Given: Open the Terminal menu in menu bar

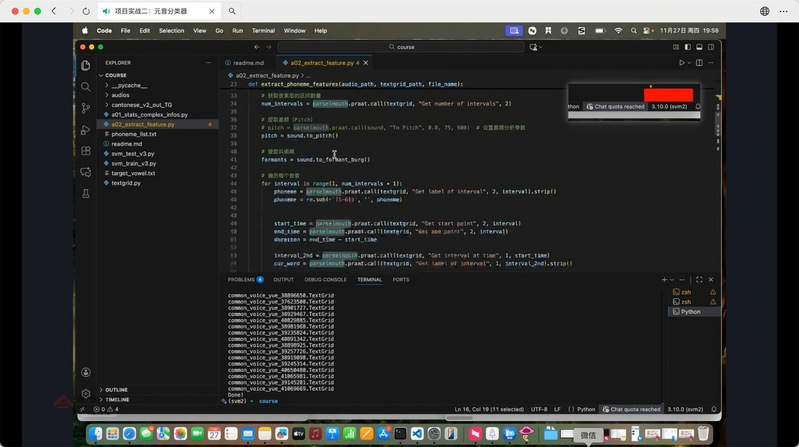Looking at the screenshot, I should (x=263, y=31).
